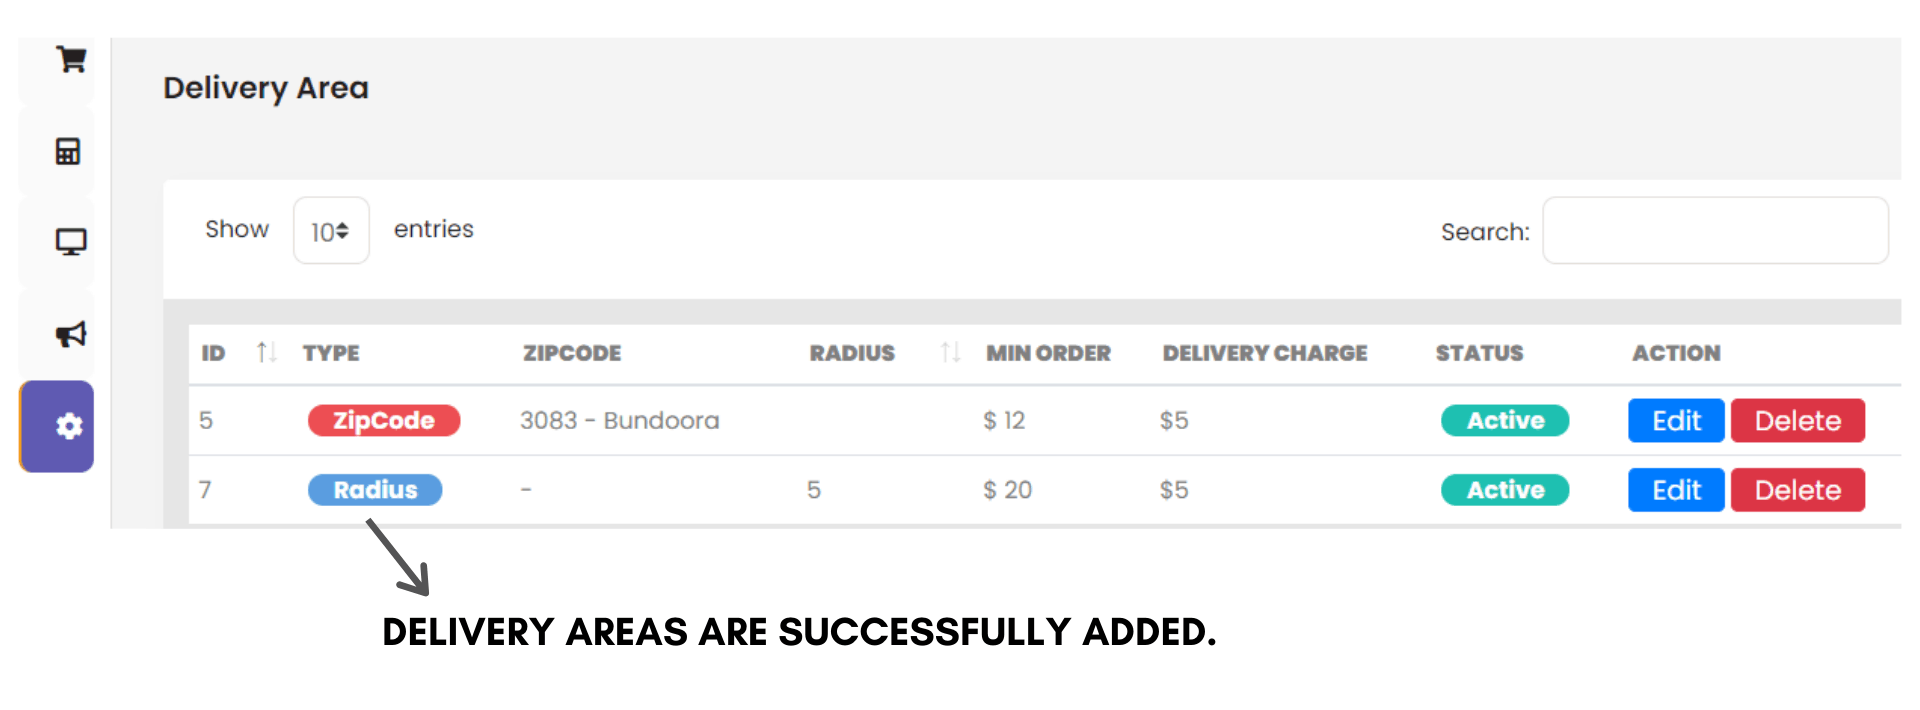This screenshot has width=1920, height=710.
Task: Click the blue Radius type badge
Action: click(375, 490)
